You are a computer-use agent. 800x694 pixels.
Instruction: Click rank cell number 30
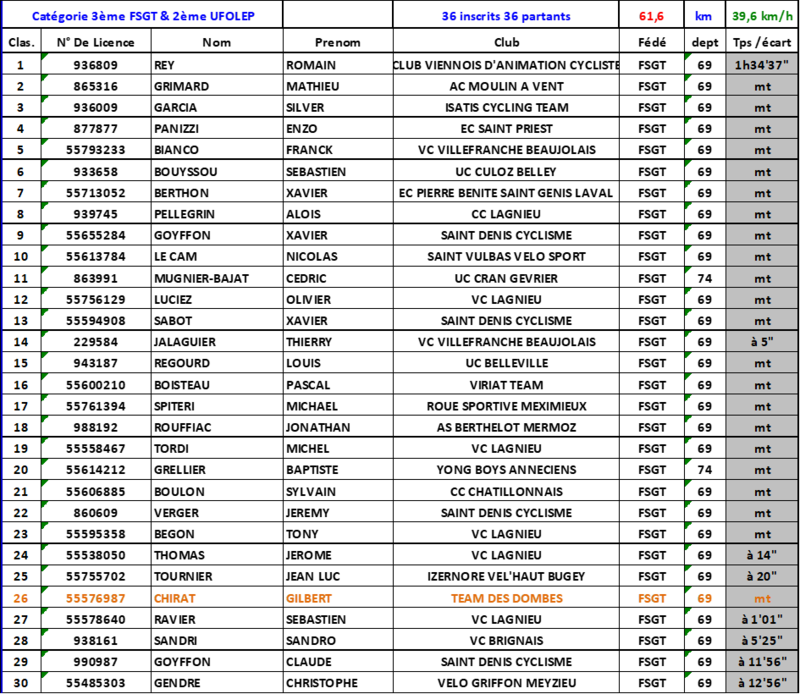[21, 682]
